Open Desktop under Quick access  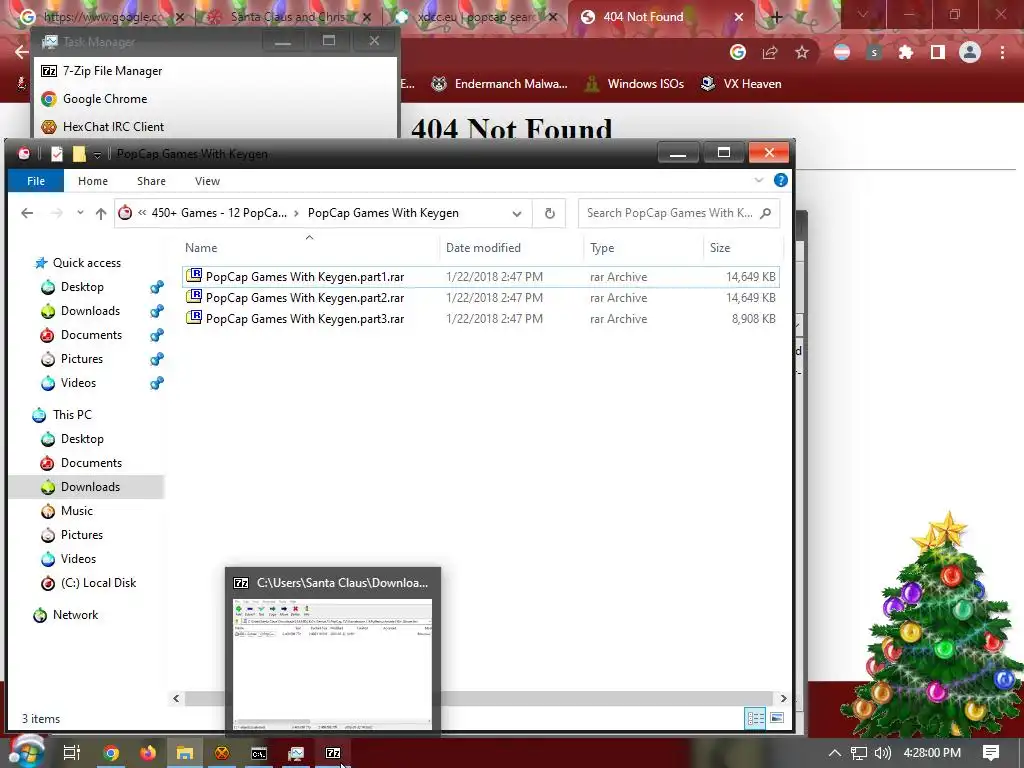(x=82, y=287)
